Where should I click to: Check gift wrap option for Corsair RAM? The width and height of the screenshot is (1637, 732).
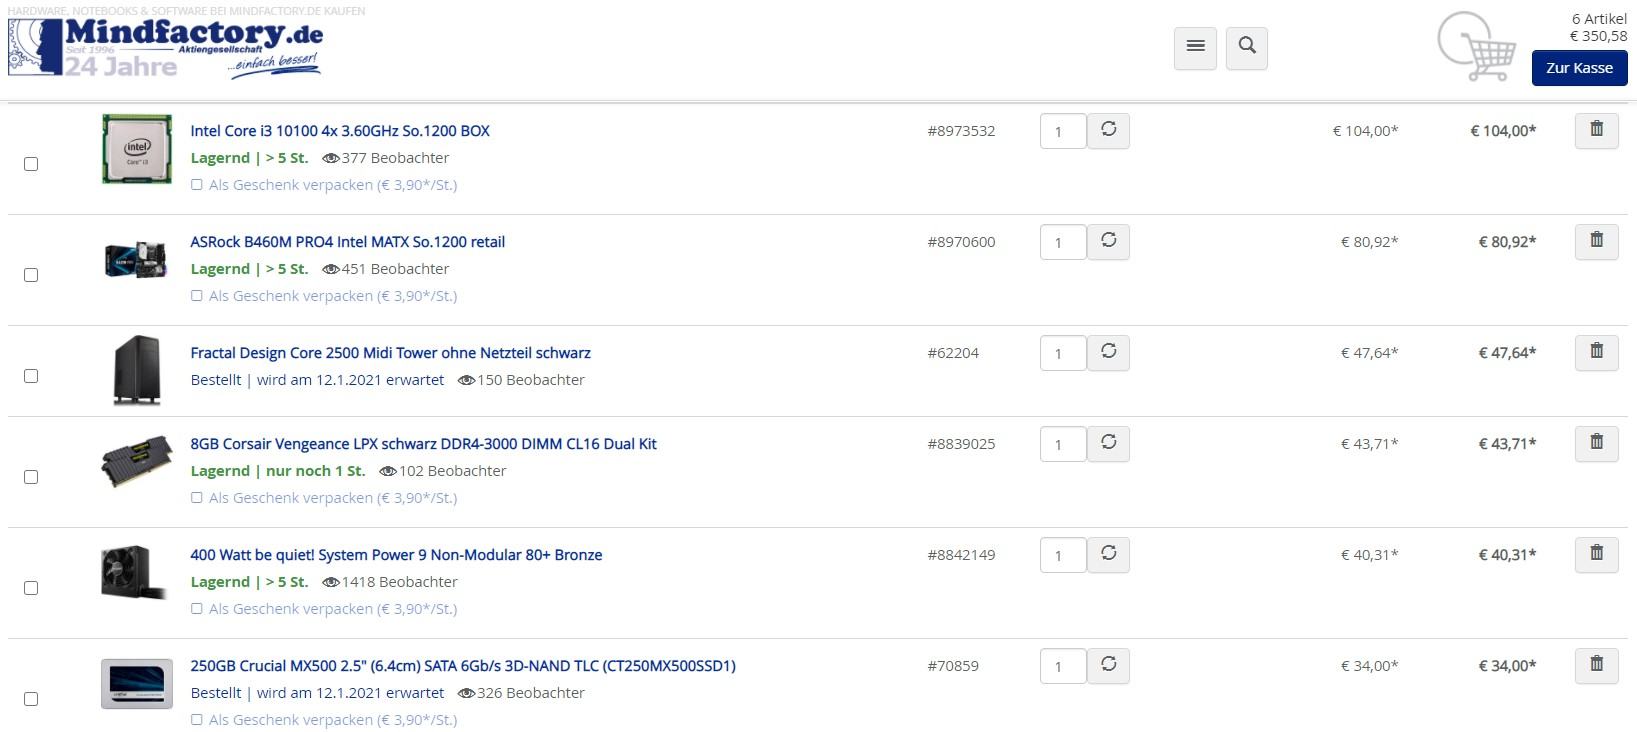pos(197,498)
